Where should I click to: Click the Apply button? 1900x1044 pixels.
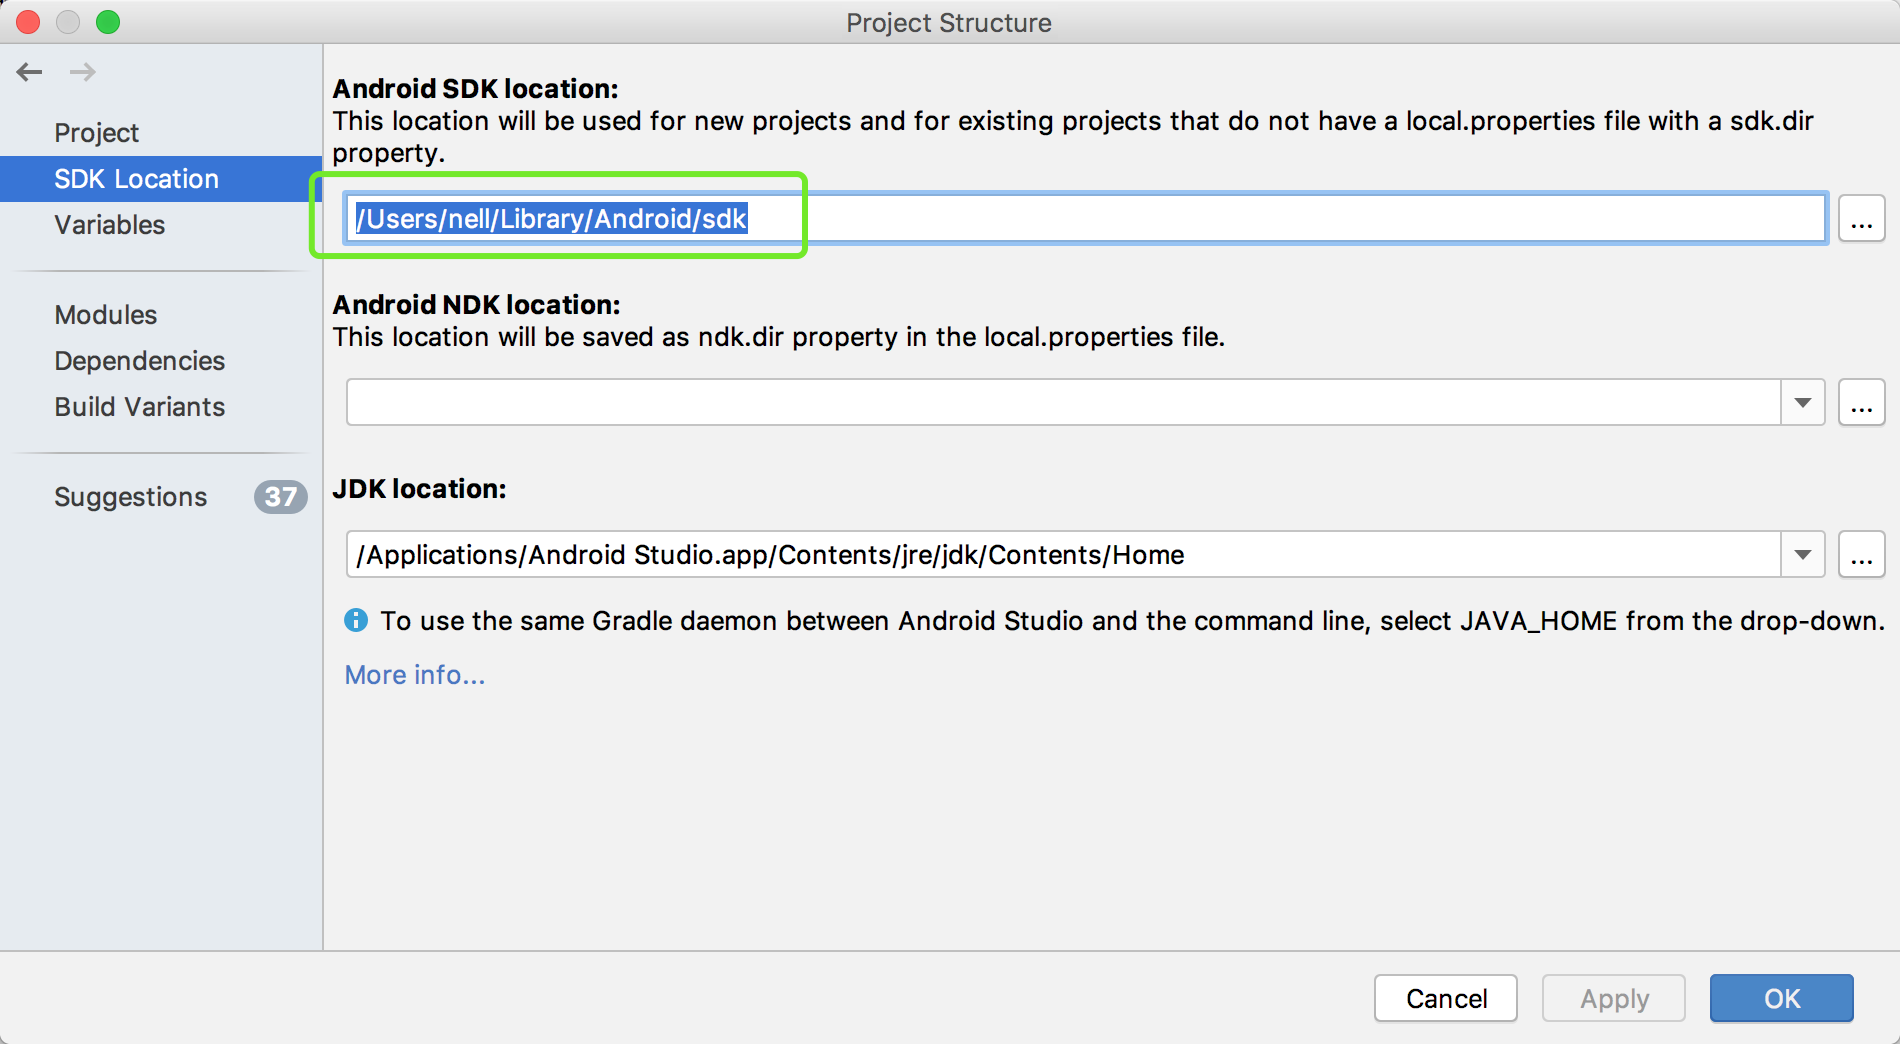[x=1614, y=998]
